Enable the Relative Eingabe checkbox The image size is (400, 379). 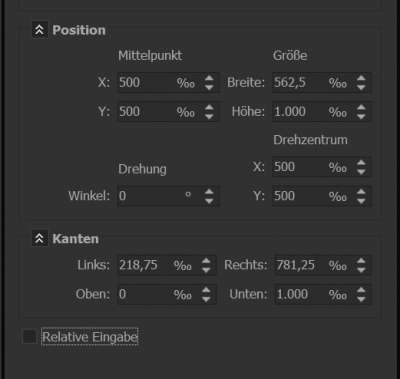29,336
